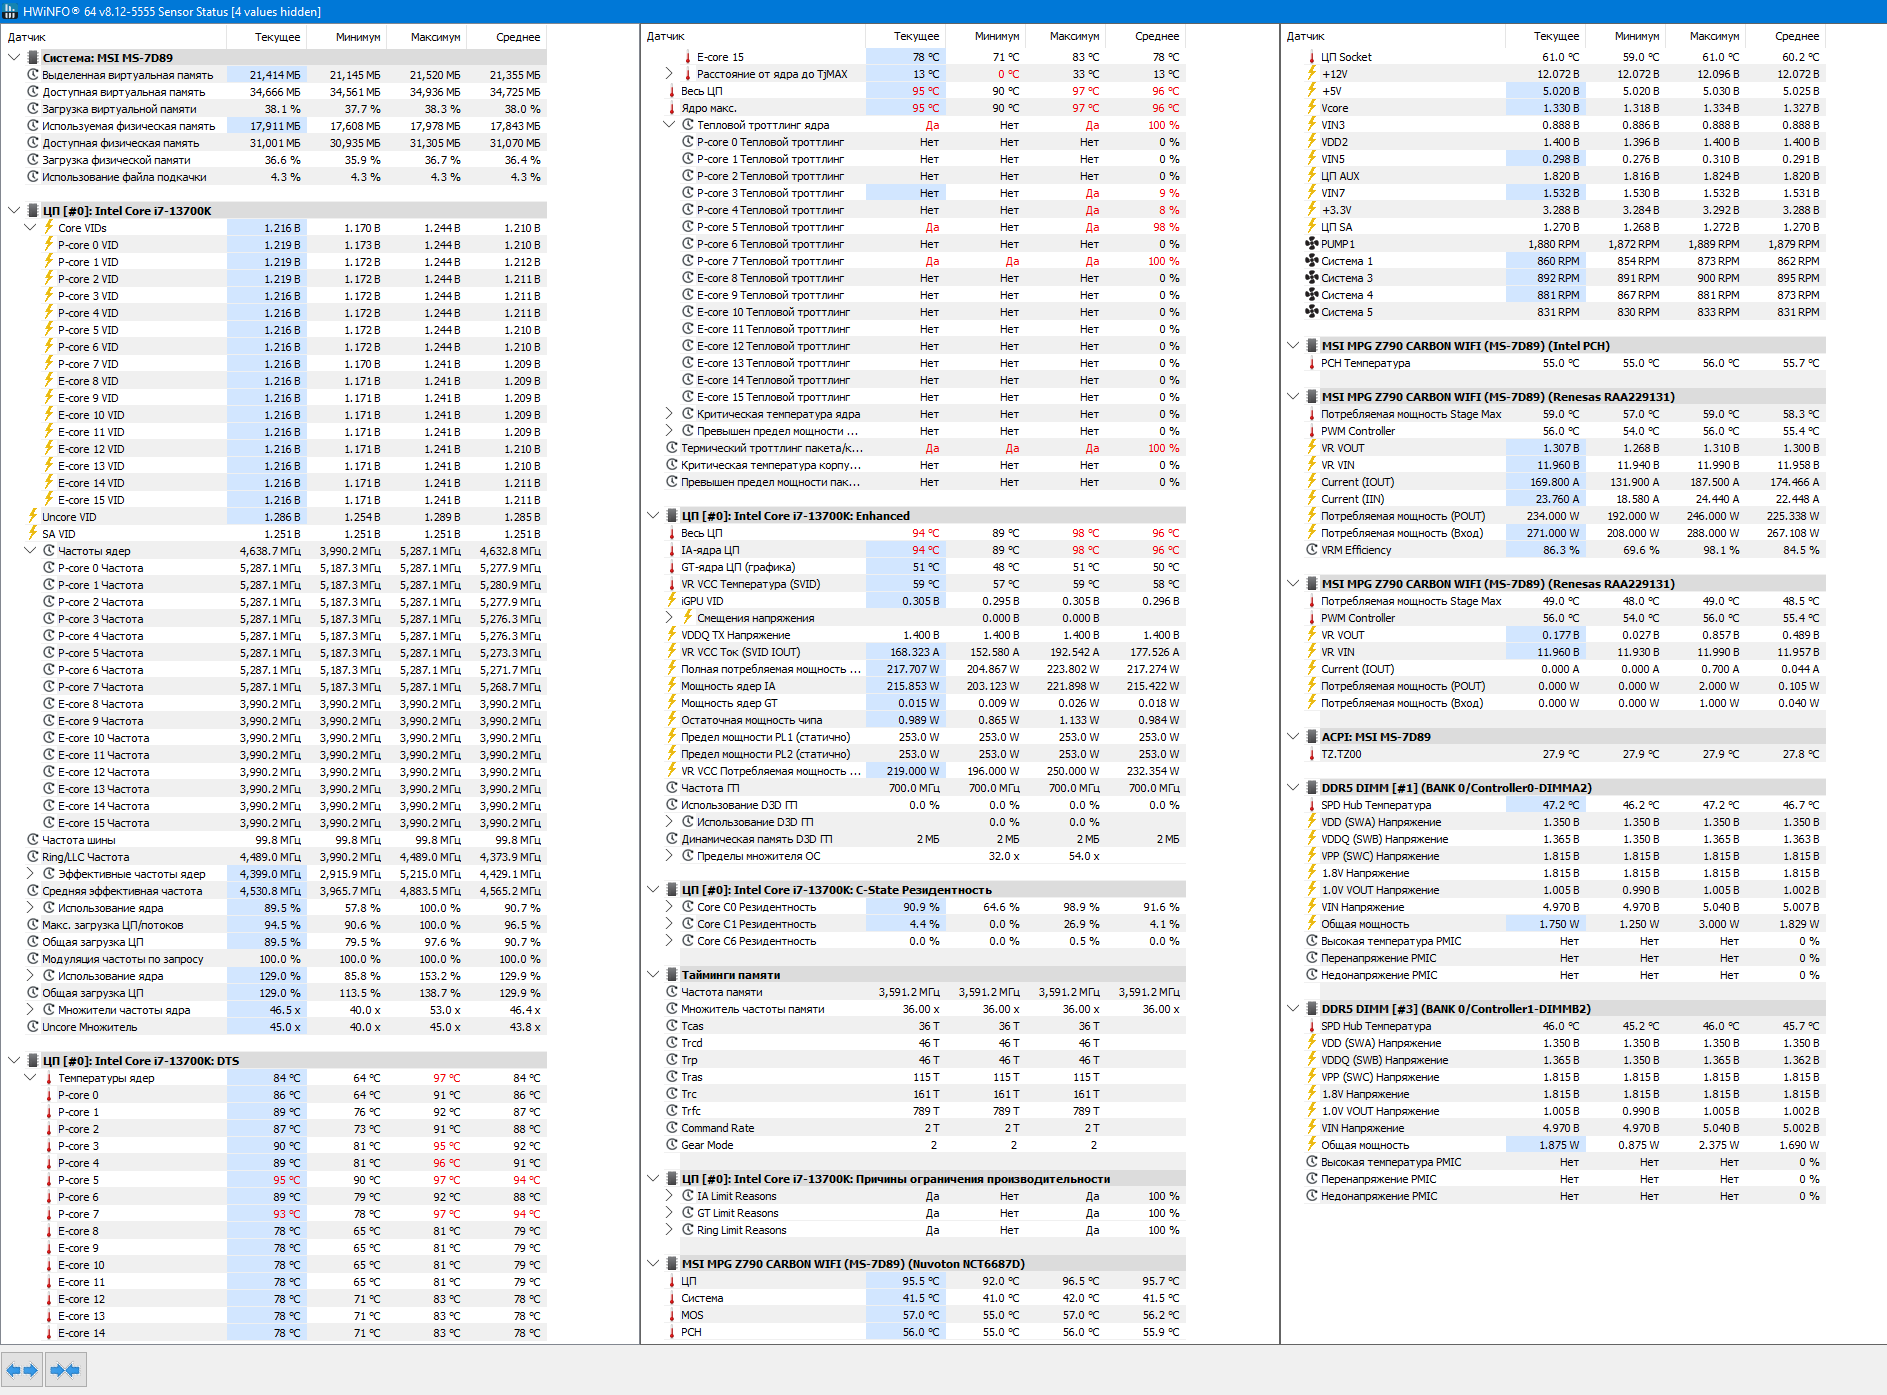Viewport: 1887px width, 1395px height.
Task: Expand IA Limit Reasons
Action: pos(669,1196)
